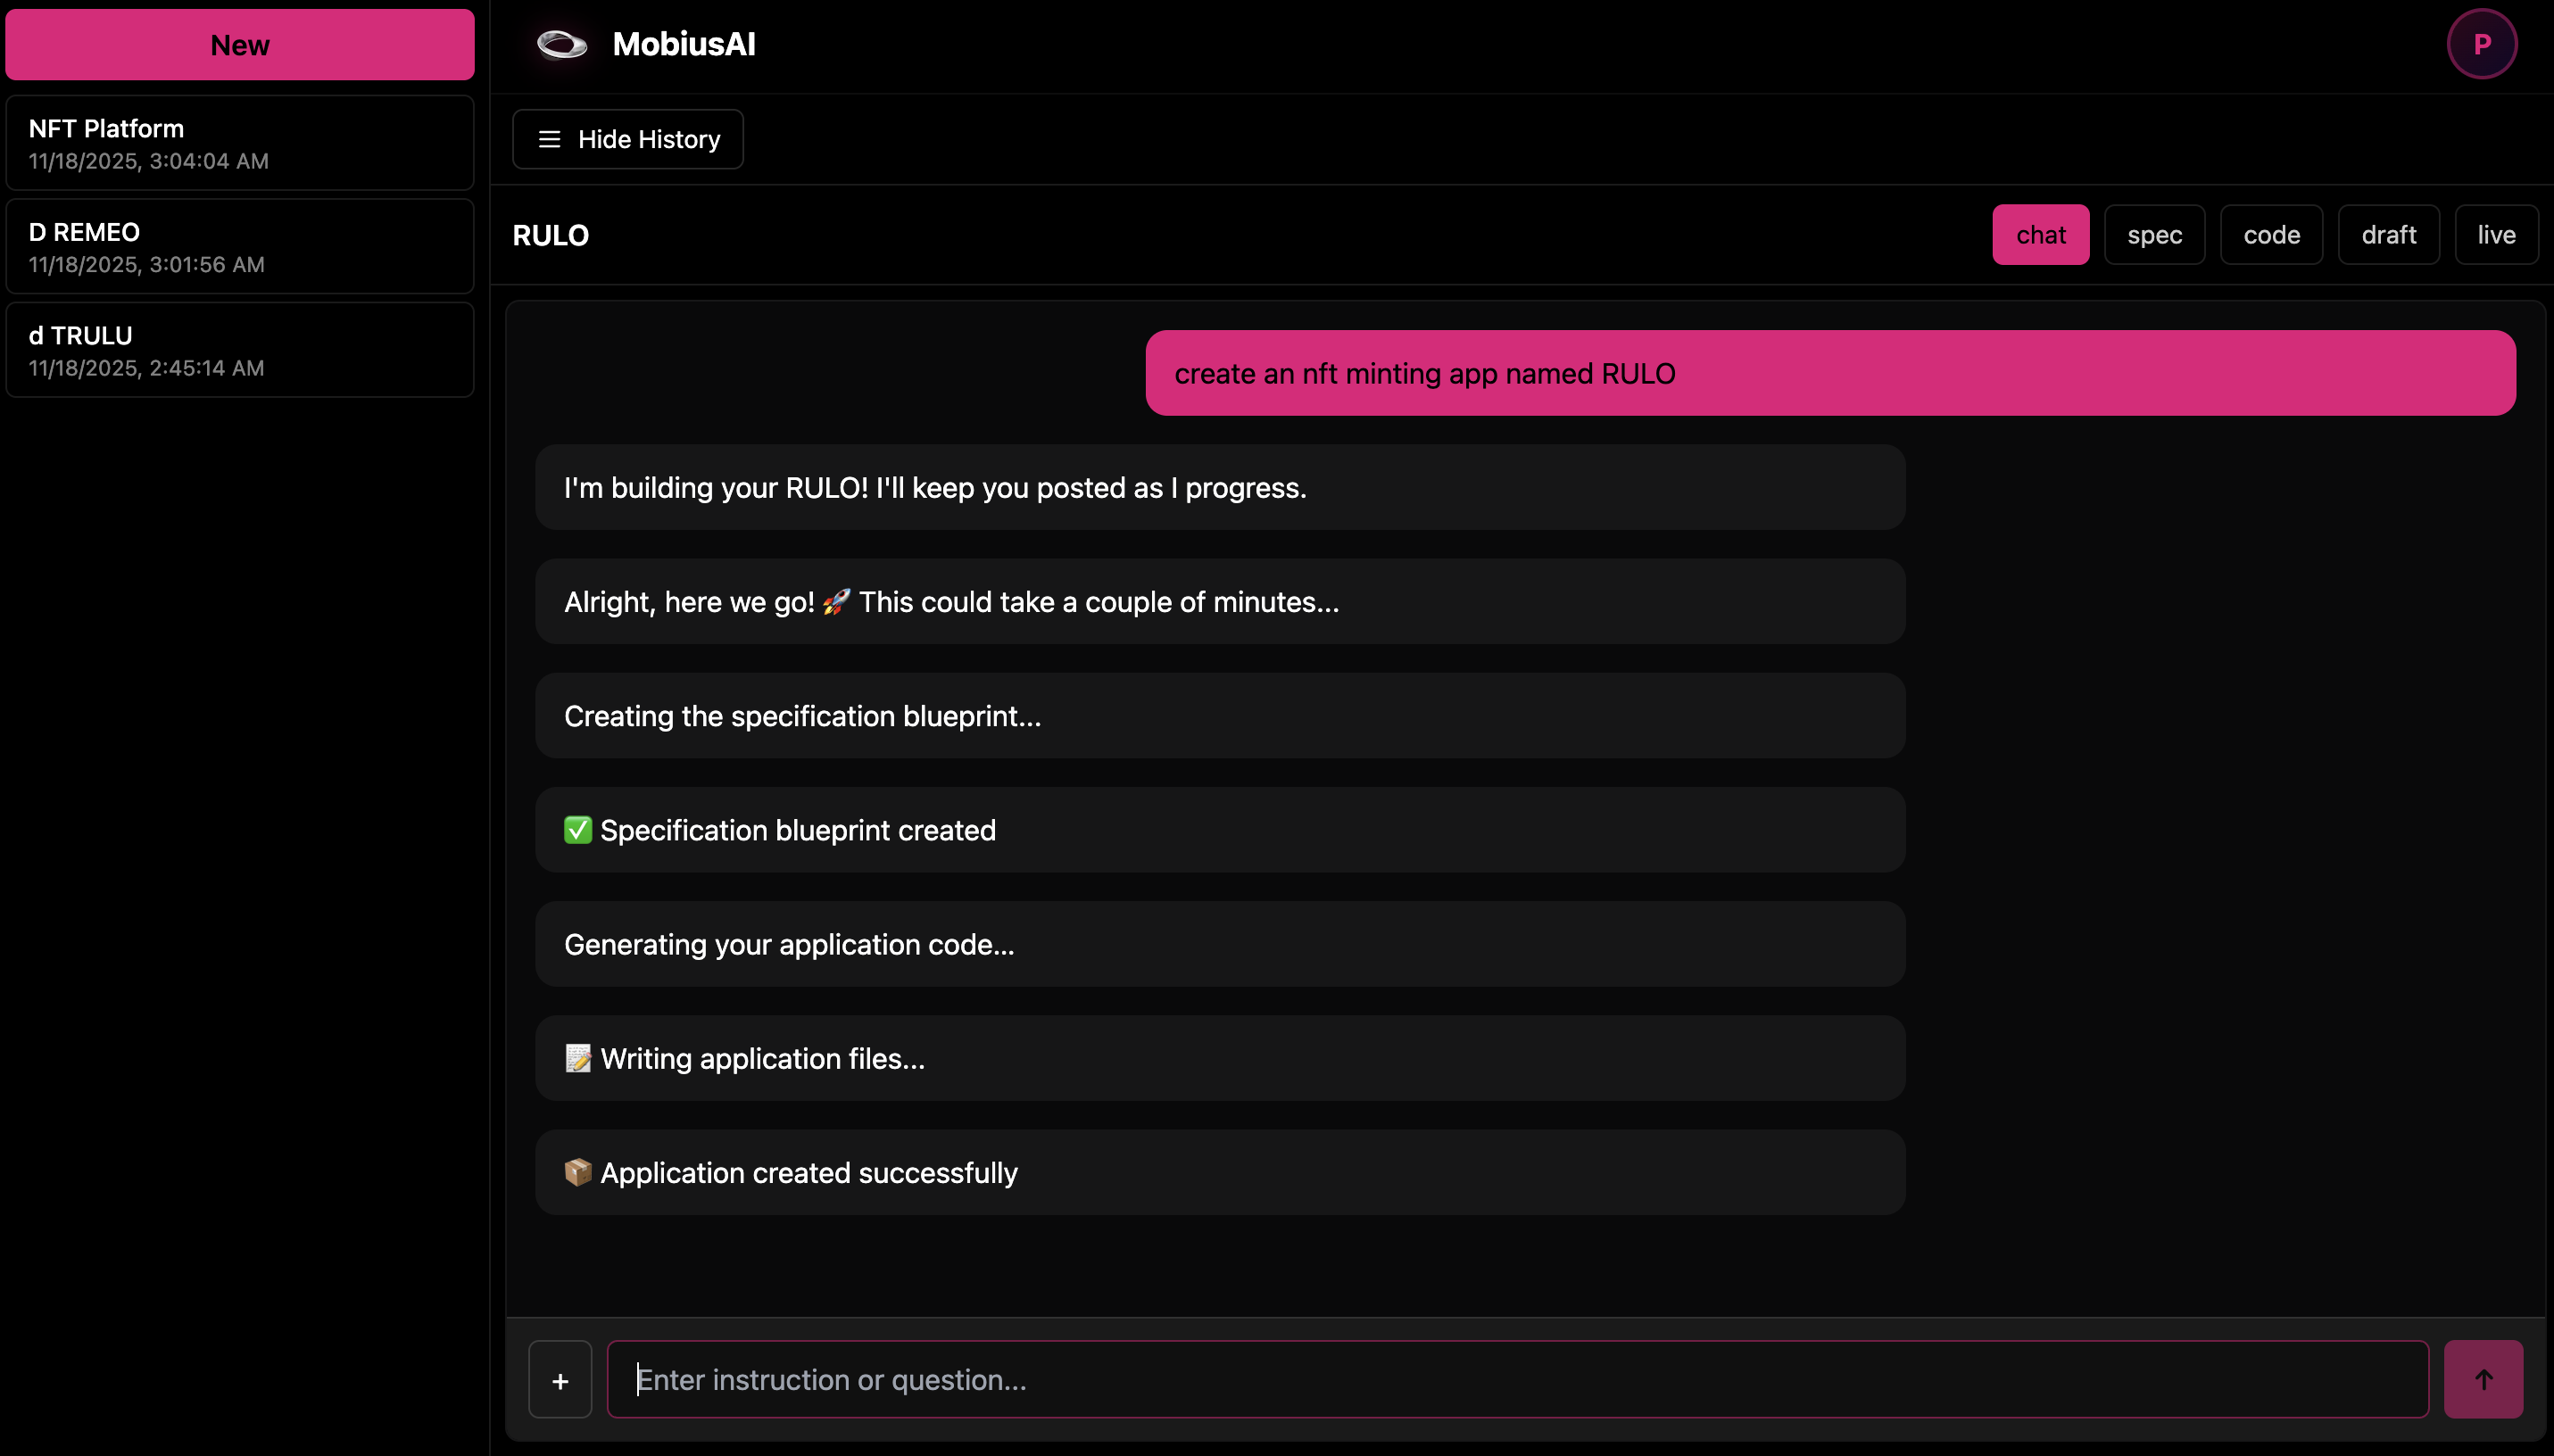Open the d TRULU history entry
2554x1456 pixels.
(240, 350)
